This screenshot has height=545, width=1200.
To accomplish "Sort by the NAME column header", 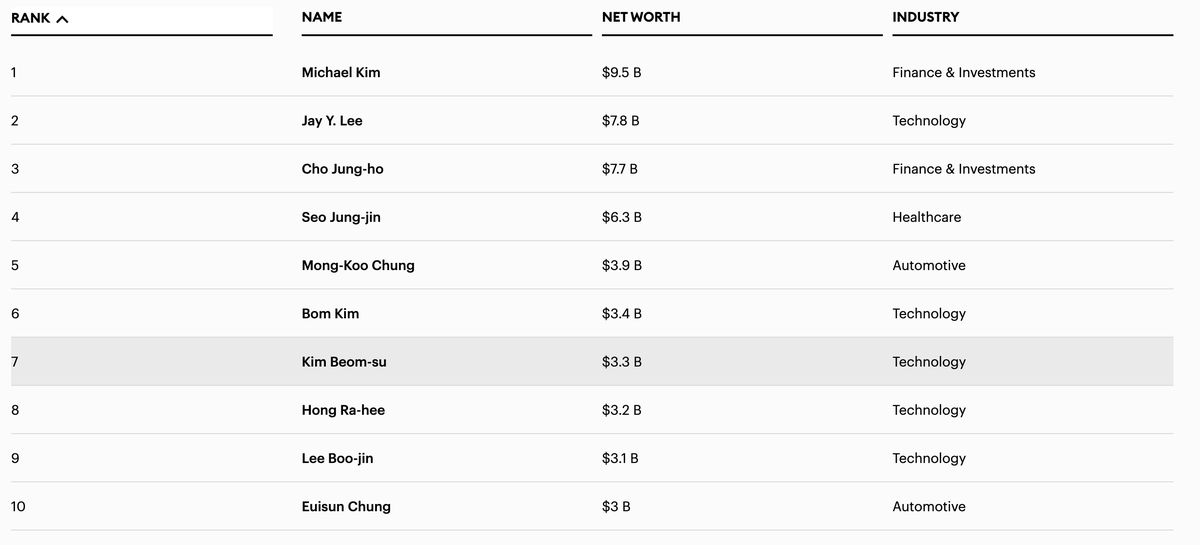I will click(x=321, y=17).
